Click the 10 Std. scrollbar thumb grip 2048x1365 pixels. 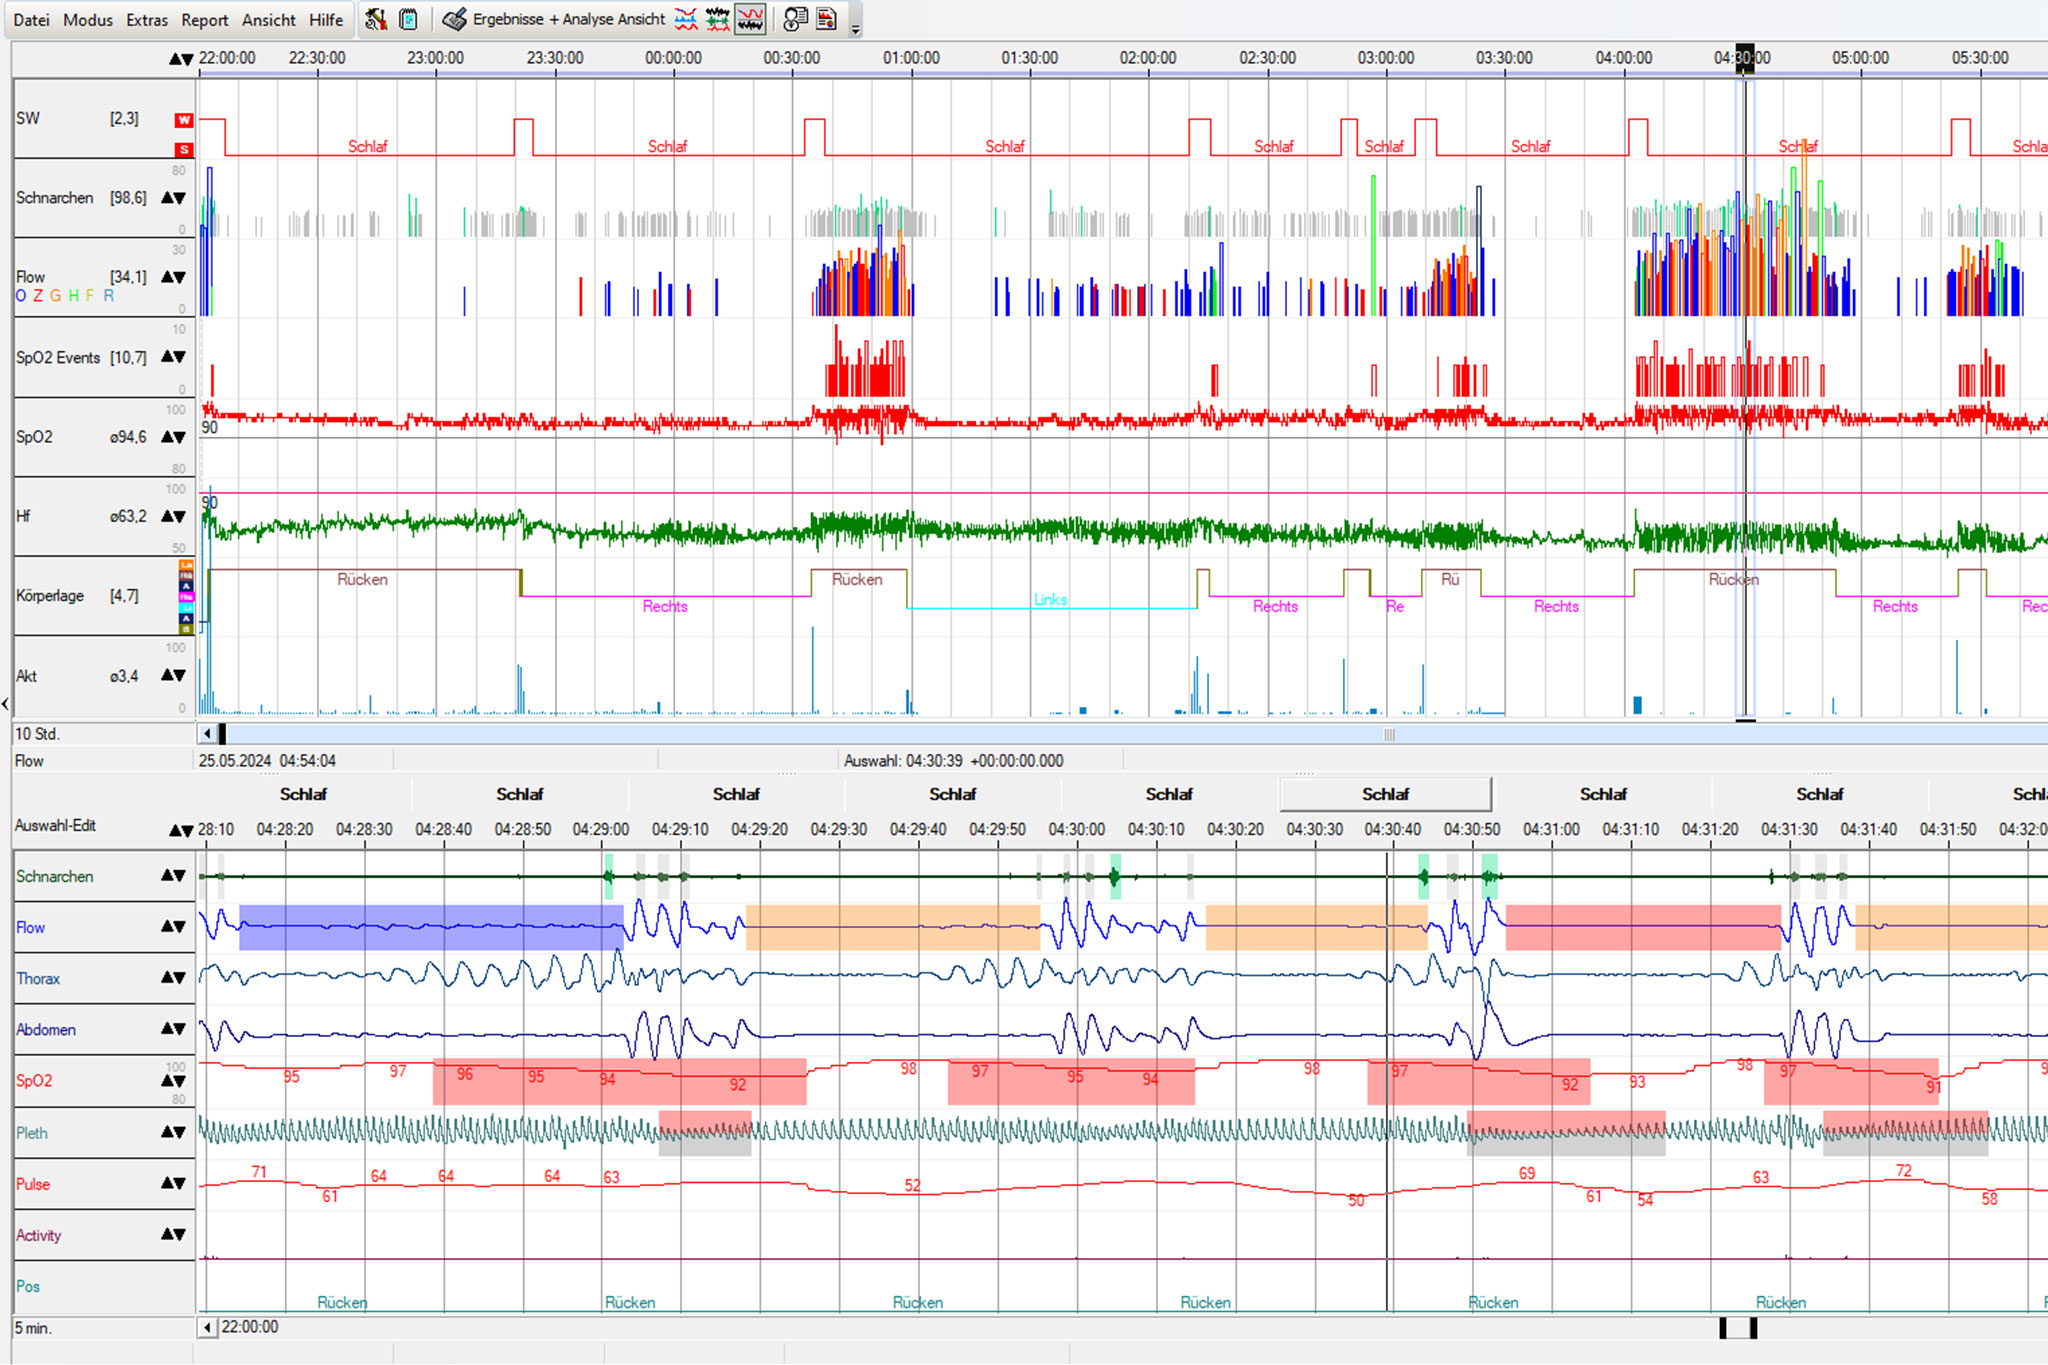pyautogui.click(x=1389, y=734)
